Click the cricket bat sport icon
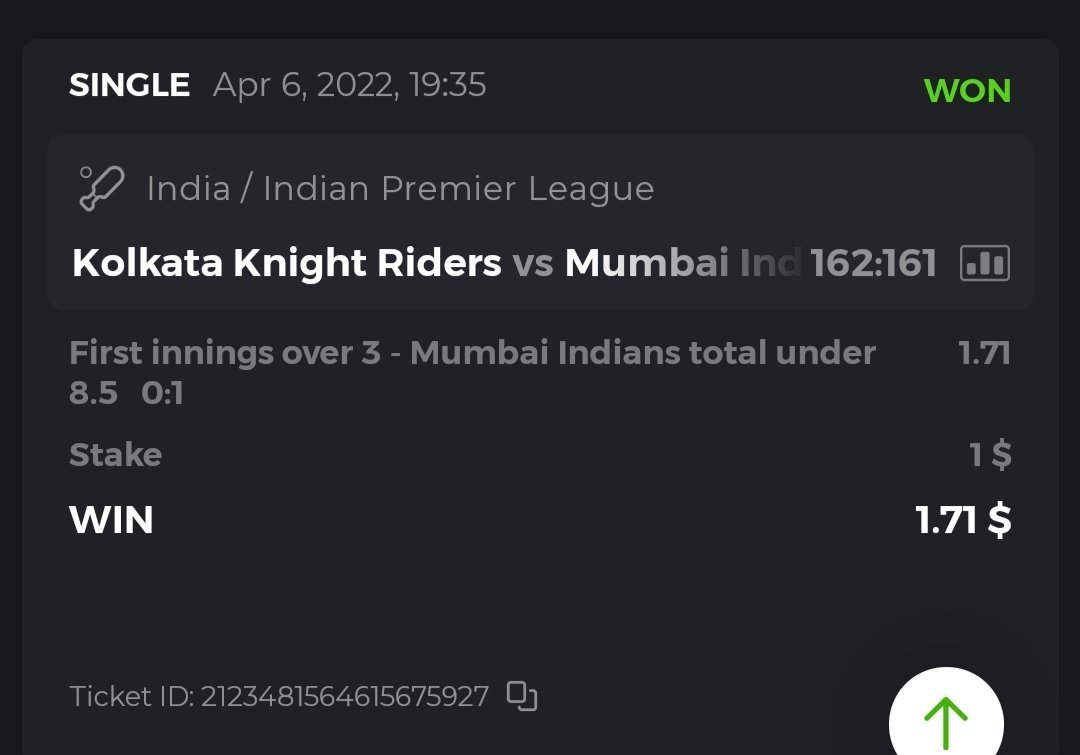 (x=101, y=188)
